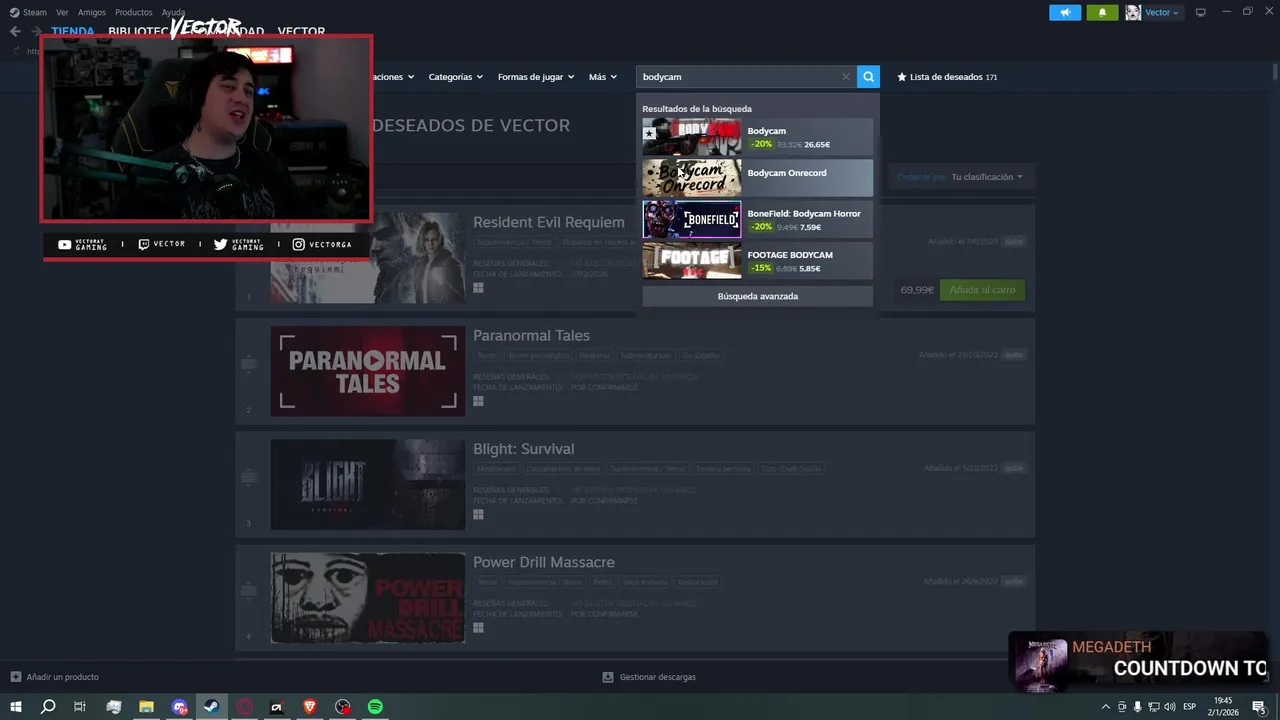The height and width of the screenshot is (720, 1280).
Task: Click the Lista de deseados star link
Action: (947, 77)
